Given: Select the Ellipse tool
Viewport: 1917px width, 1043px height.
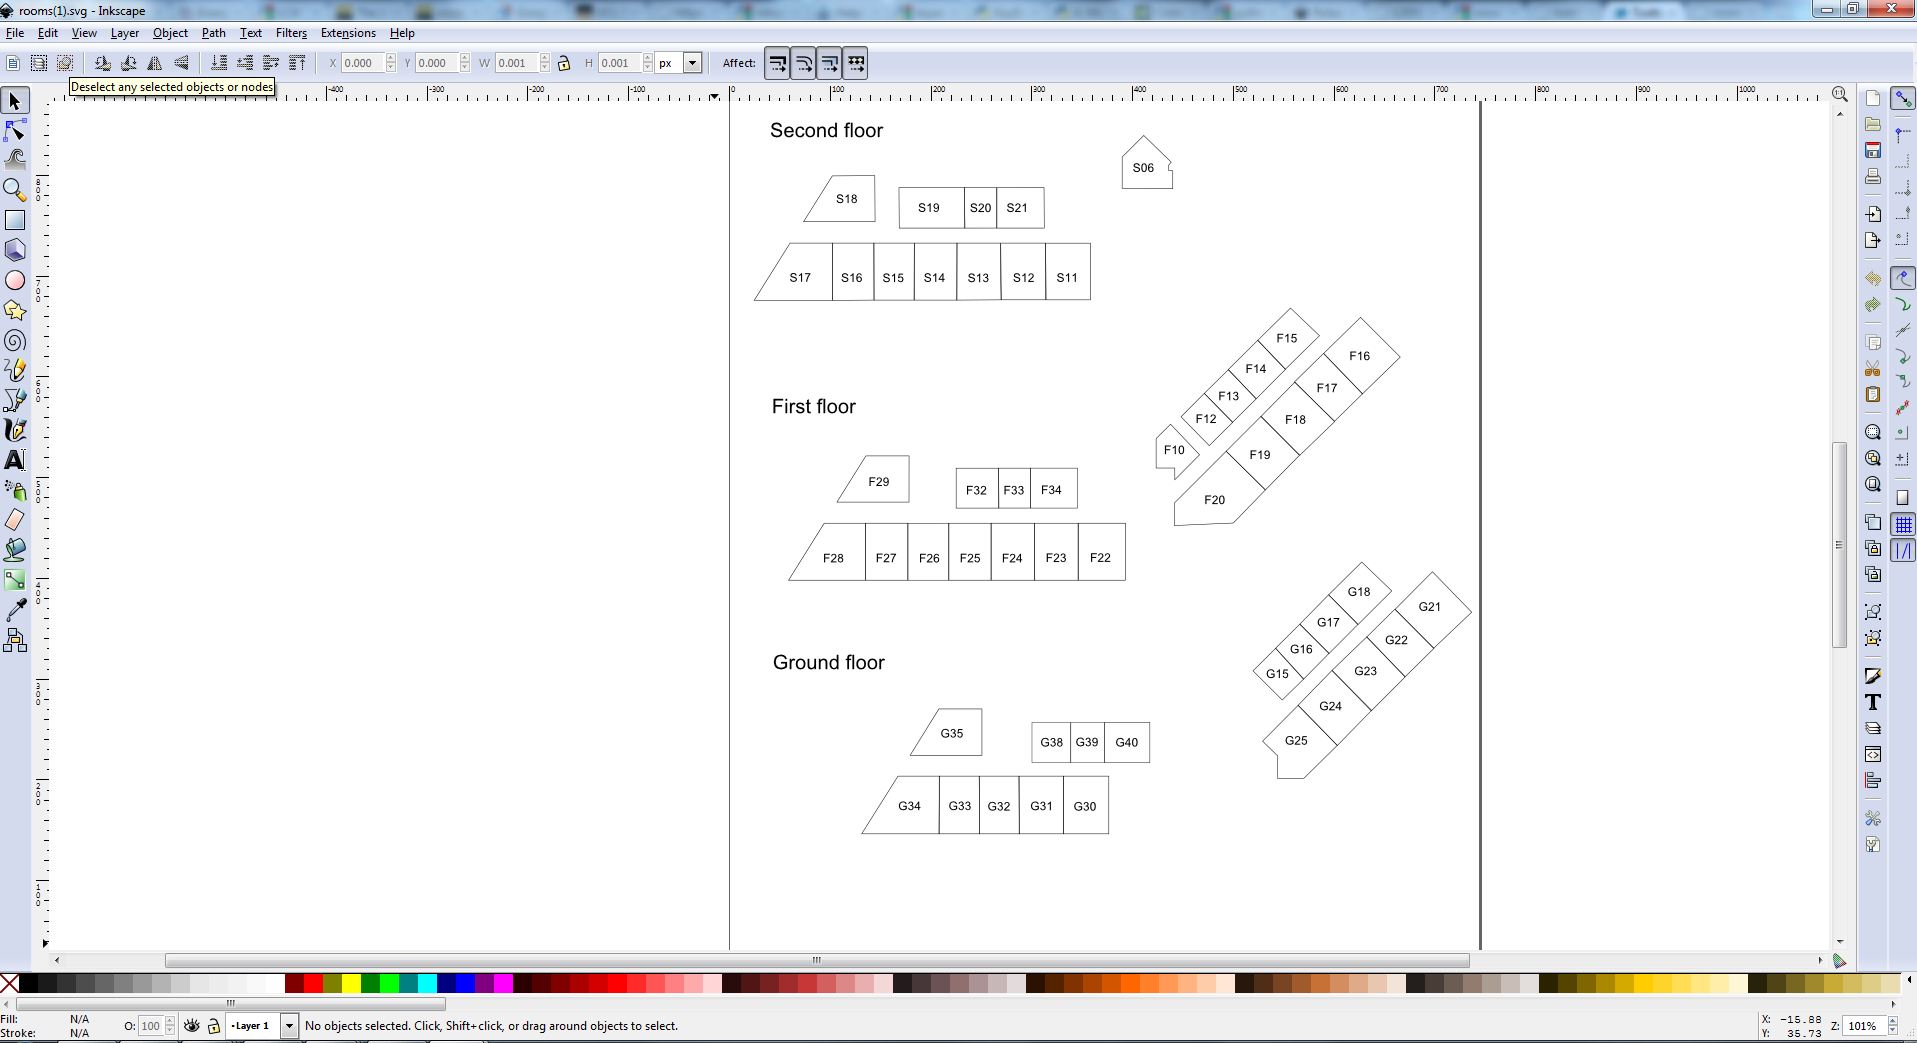Looking at the screenshot, I should tap(15, 281).
